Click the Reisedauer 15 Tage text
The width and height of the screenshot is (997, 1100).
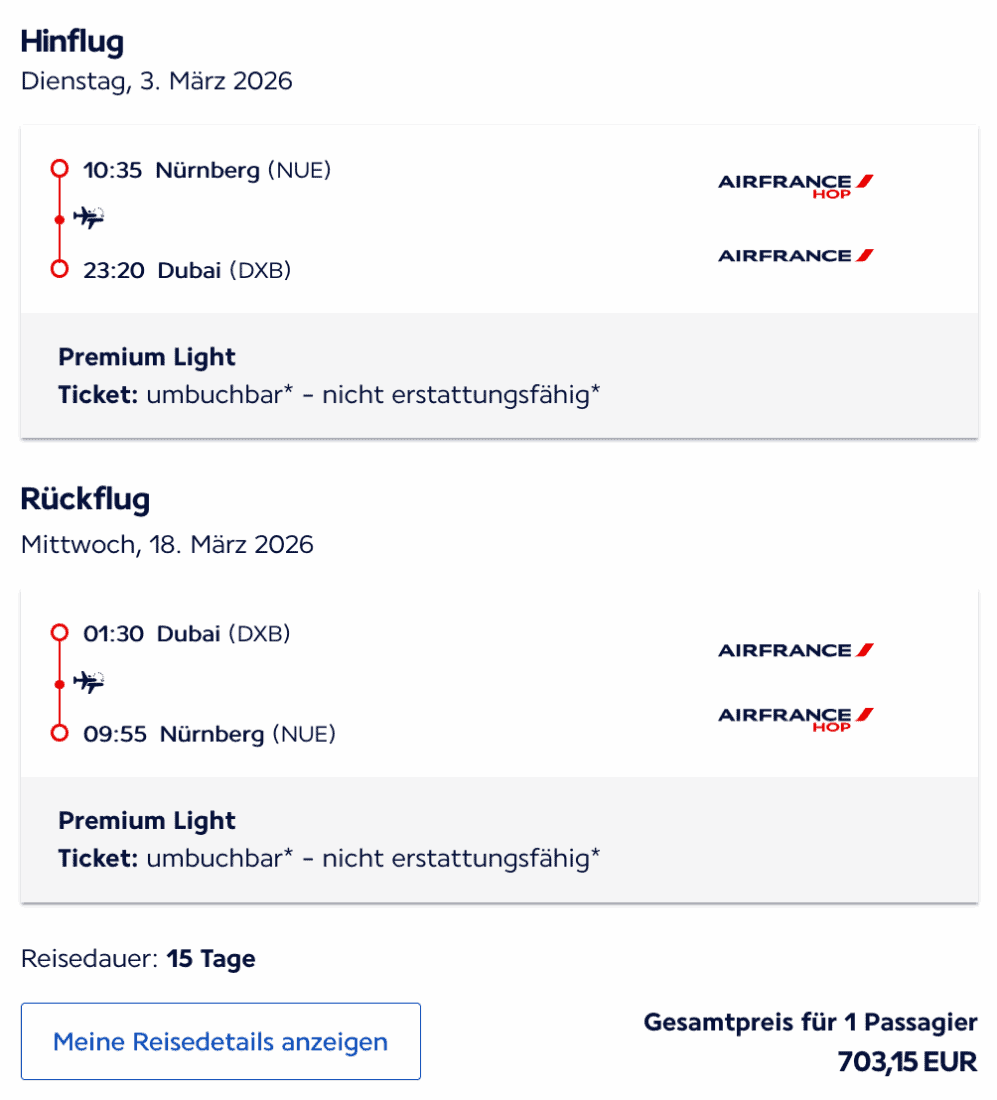[138, 959]
